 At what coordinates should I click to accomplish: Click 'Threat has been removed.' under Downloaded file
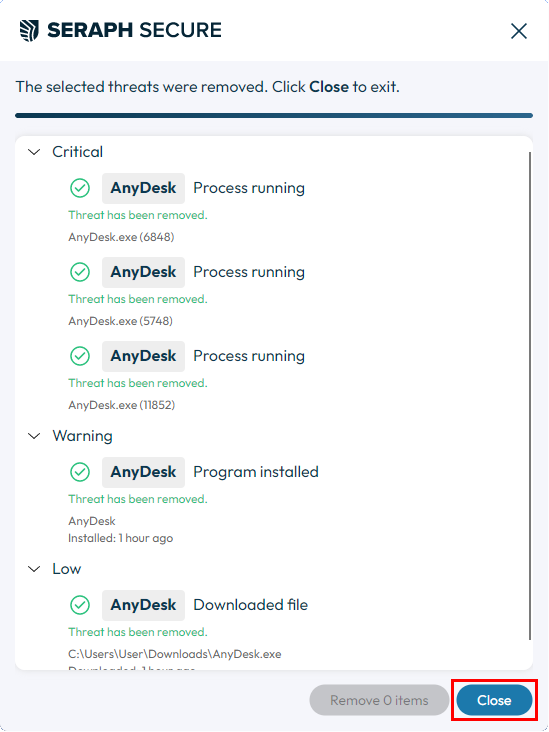point(138,632)
